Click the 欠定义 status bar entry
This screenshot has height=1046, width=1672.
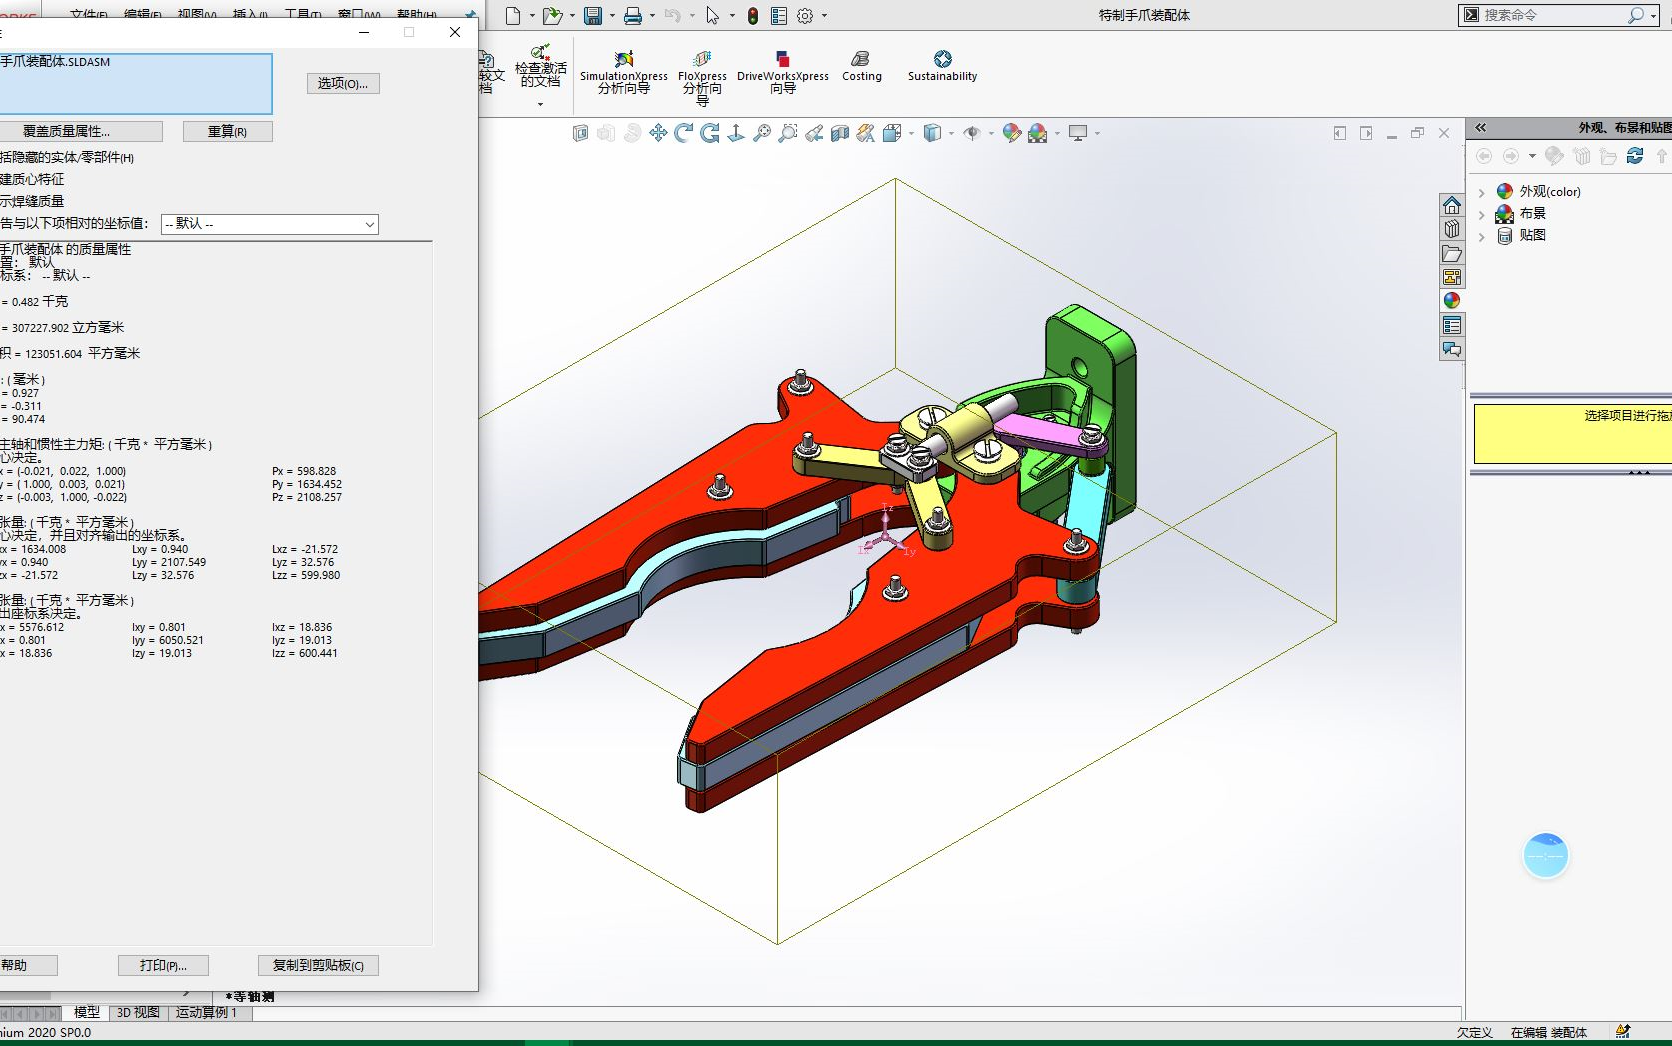1474,1033
